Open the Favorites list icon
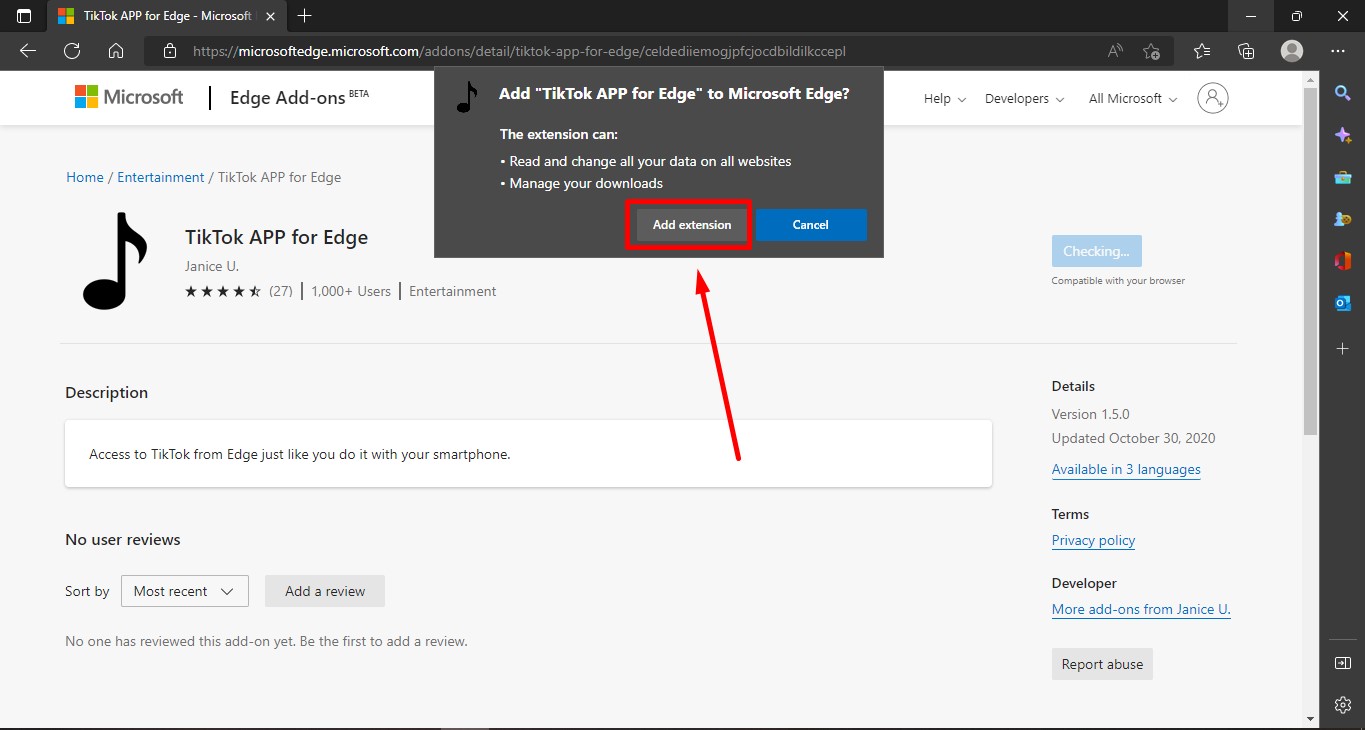 coord(1202,51)
